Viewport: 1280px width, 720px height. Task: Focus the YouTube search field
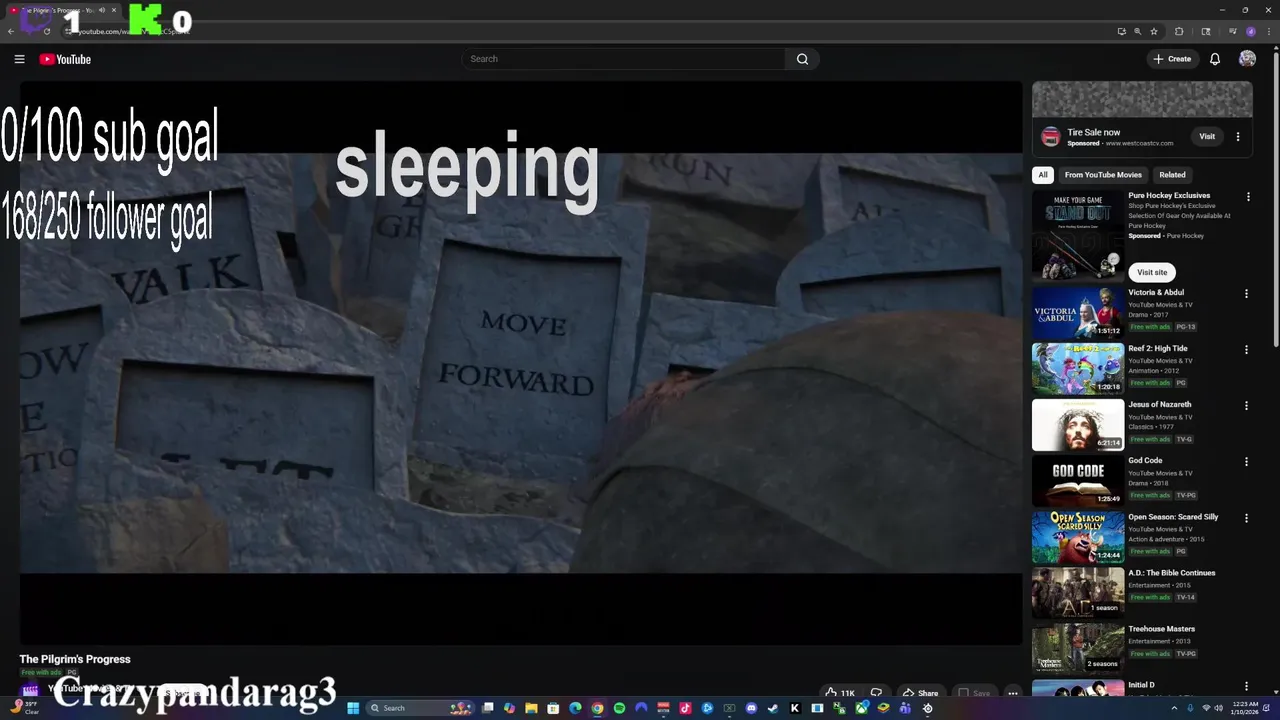point(624,59)
